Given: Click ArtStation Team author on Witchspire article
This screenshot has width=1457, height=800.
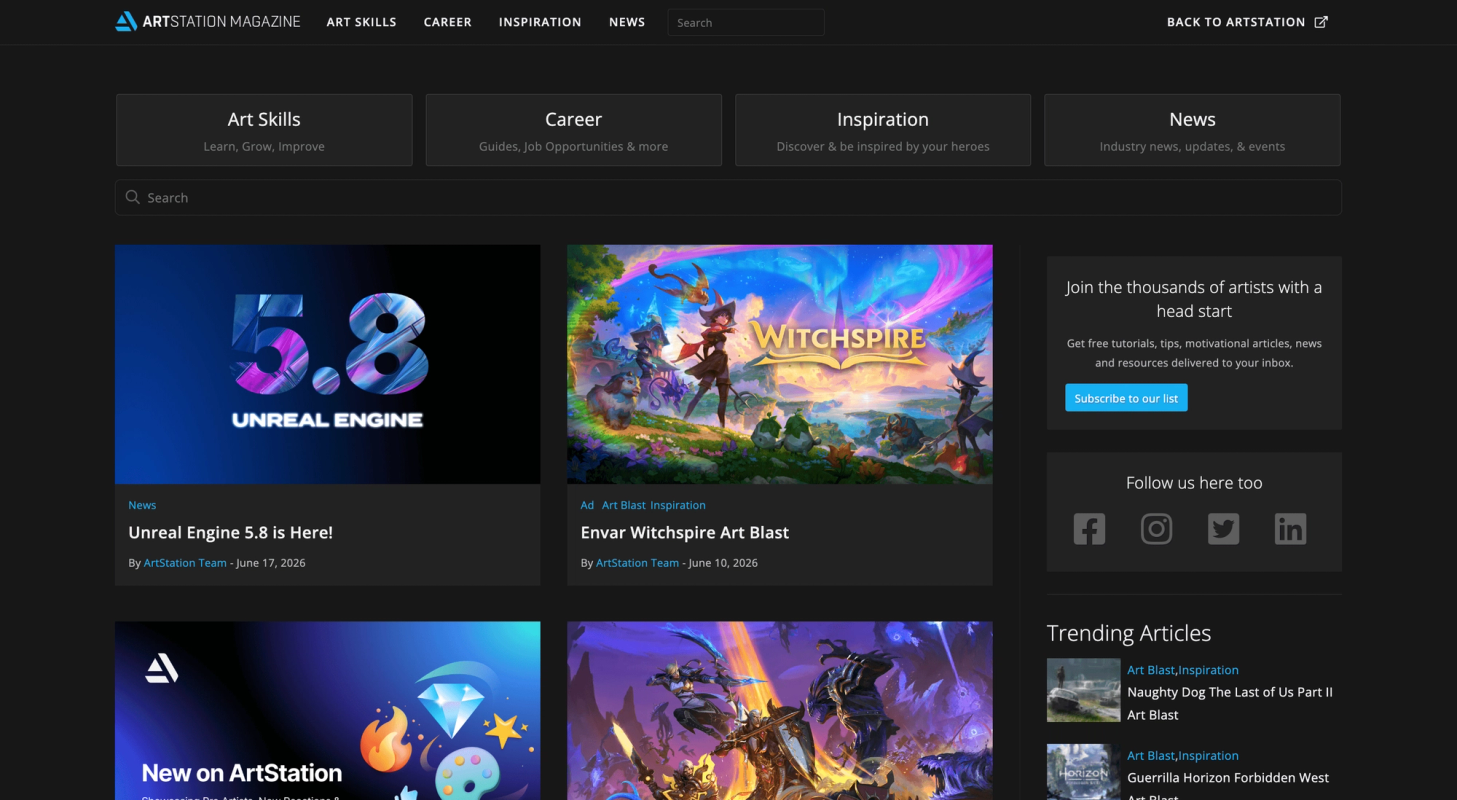Looking at the screenshot, I should tap(637, 563).
